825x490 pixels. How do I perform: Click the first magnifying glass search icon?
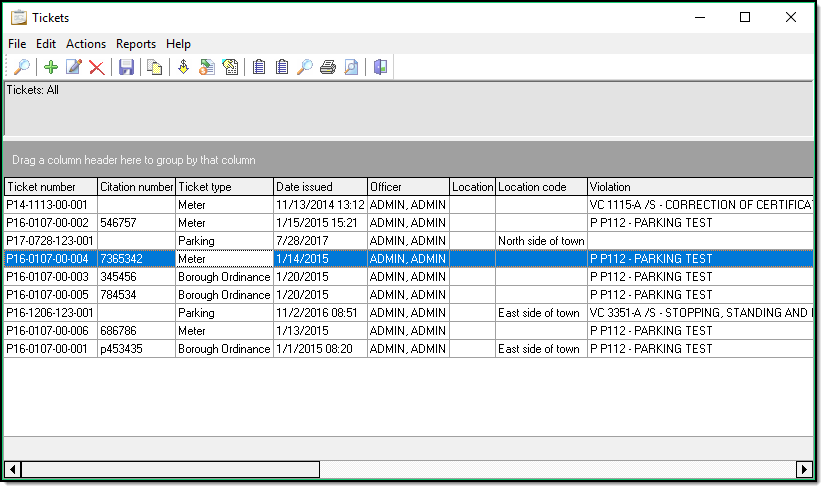[20, 67]
